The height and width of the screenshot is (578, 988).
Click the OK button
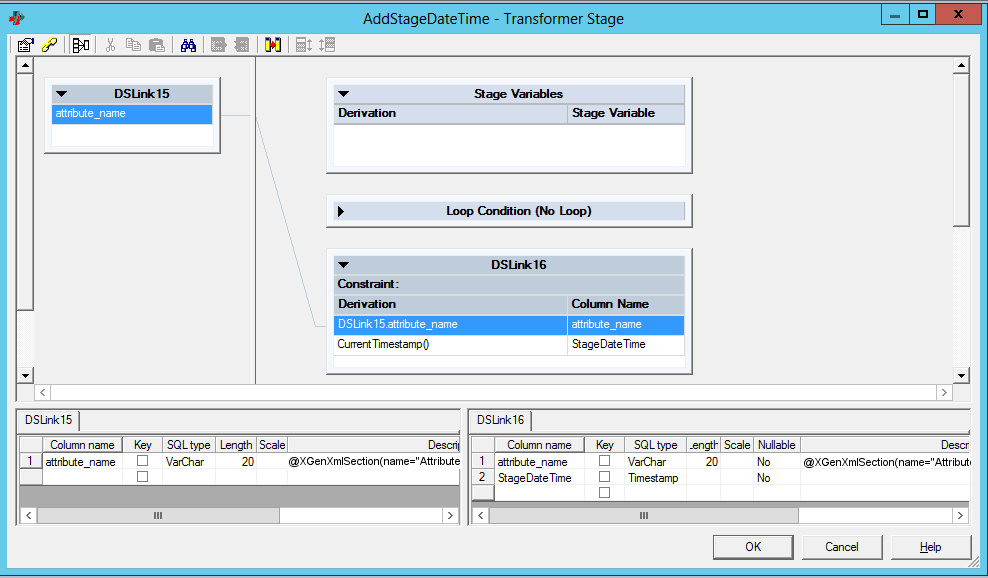tap(753, 546)
